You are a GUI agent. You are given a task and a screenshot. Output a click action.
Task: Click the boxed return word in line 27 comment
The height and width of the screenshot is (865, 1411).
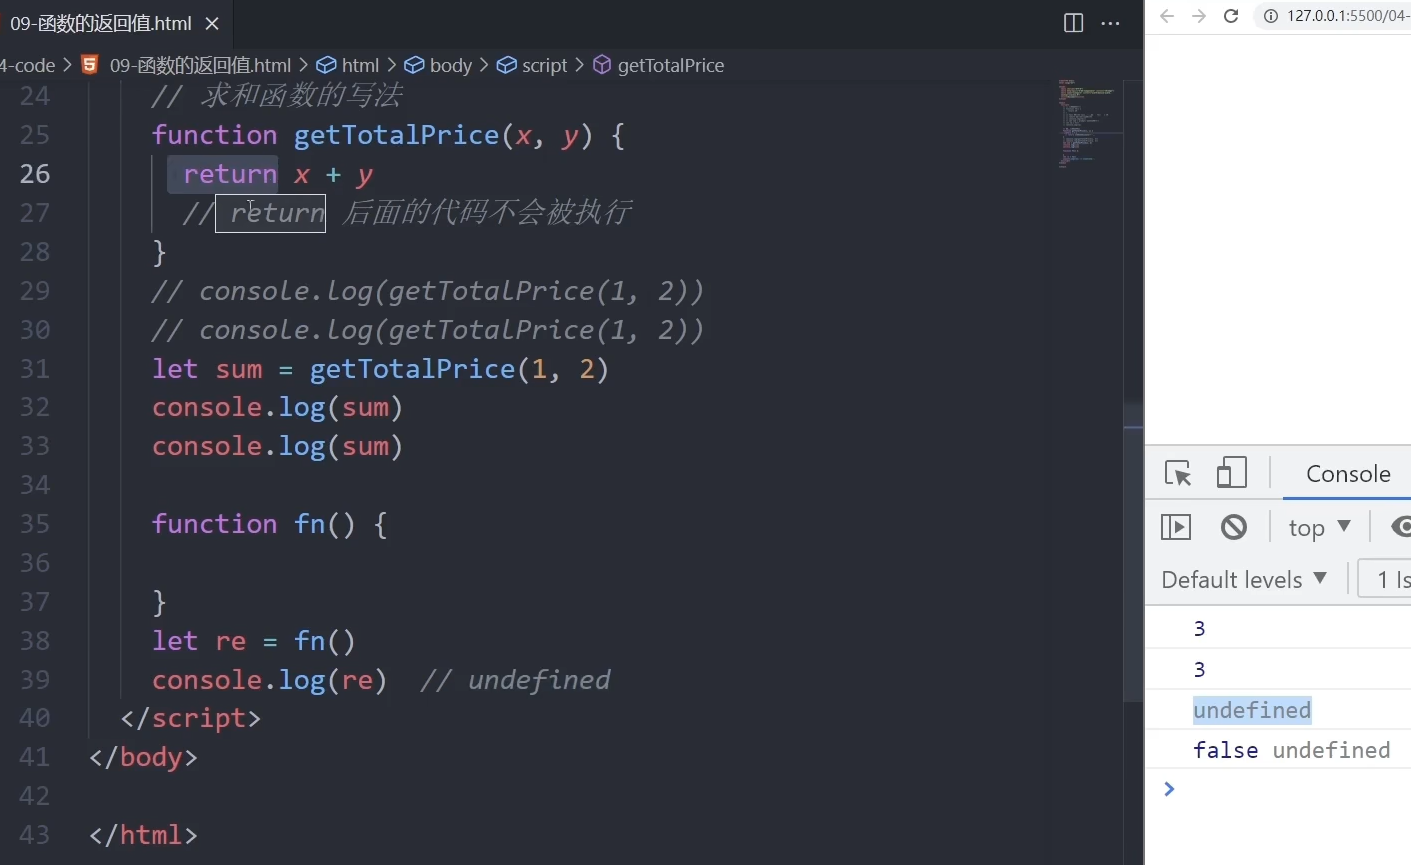click(271, 213)
